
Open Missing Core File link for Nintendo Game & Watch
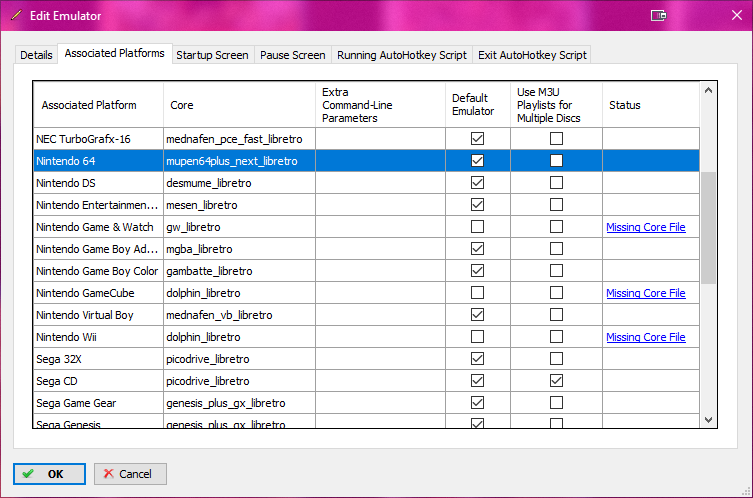click(645, 227)
